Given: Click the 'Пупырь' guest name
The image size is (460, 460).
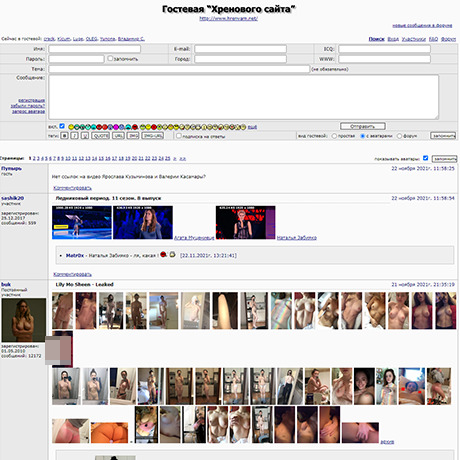Looking at the screenshot, I should pos(11,168).
